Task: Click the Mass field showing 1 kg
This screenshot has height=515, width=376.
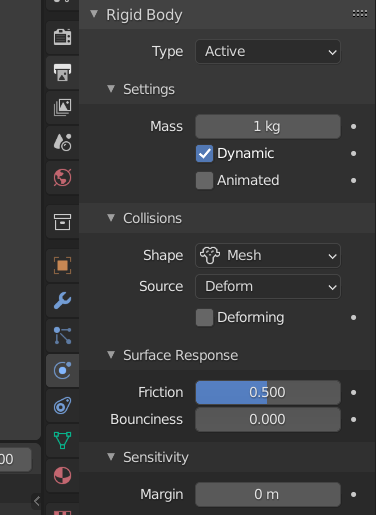Action: coord(268,127)
